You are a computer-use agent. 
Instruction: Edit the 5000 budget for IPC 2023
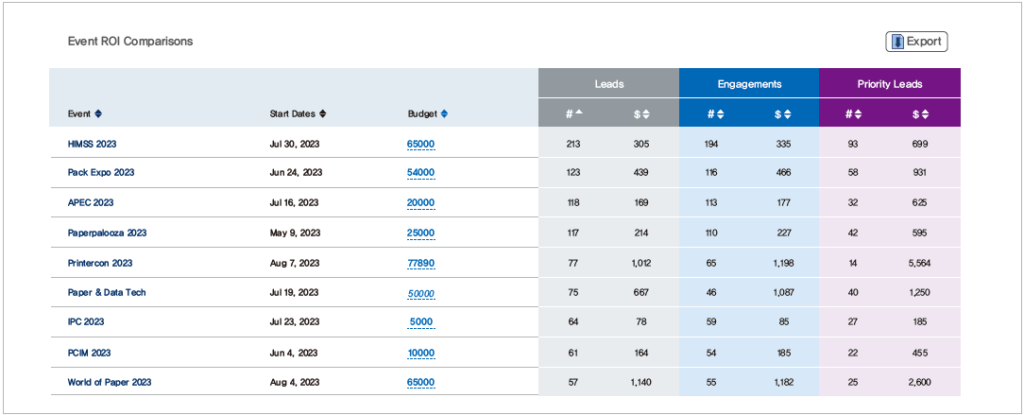click(423, 322)
